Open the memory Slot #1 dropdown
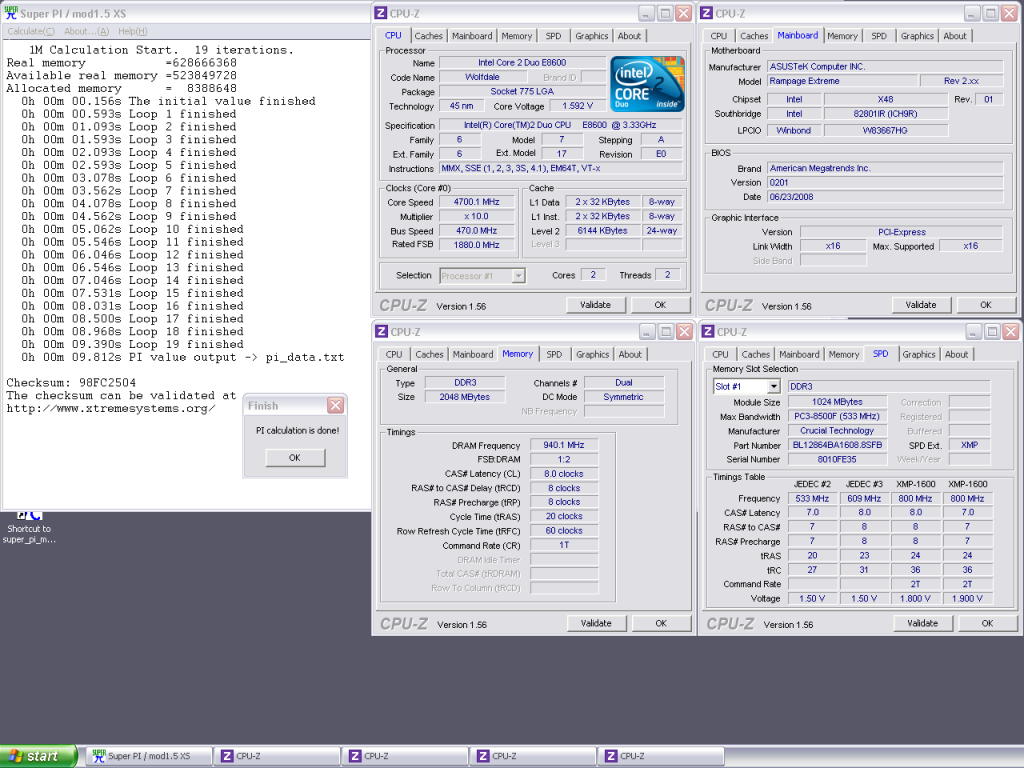This screenshot has height=768, width=1024. click(x=773, y=386)
